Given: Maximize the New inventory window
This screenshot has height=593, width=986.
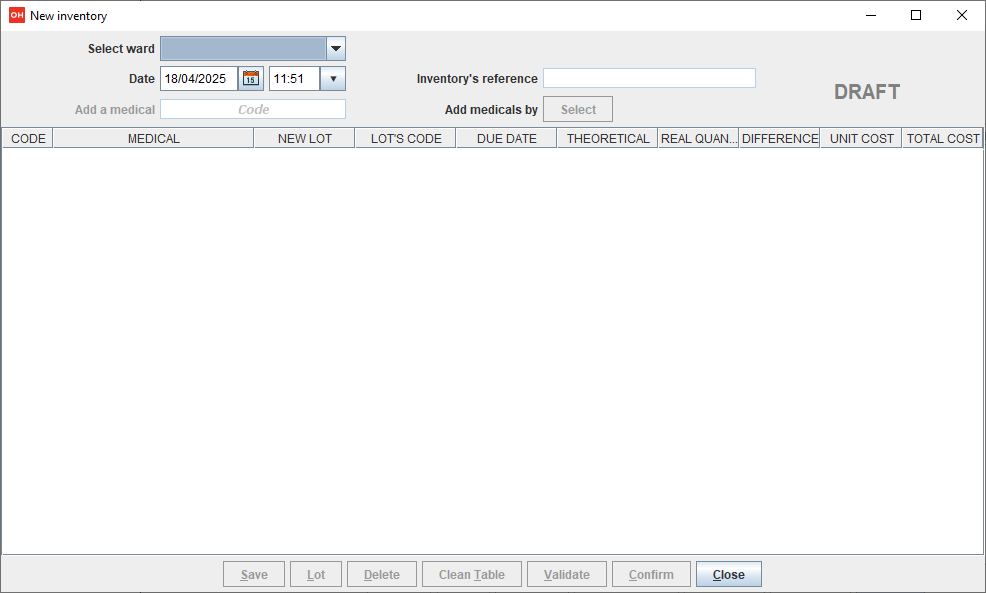Looking at the screenshot, I should [916, 15].
